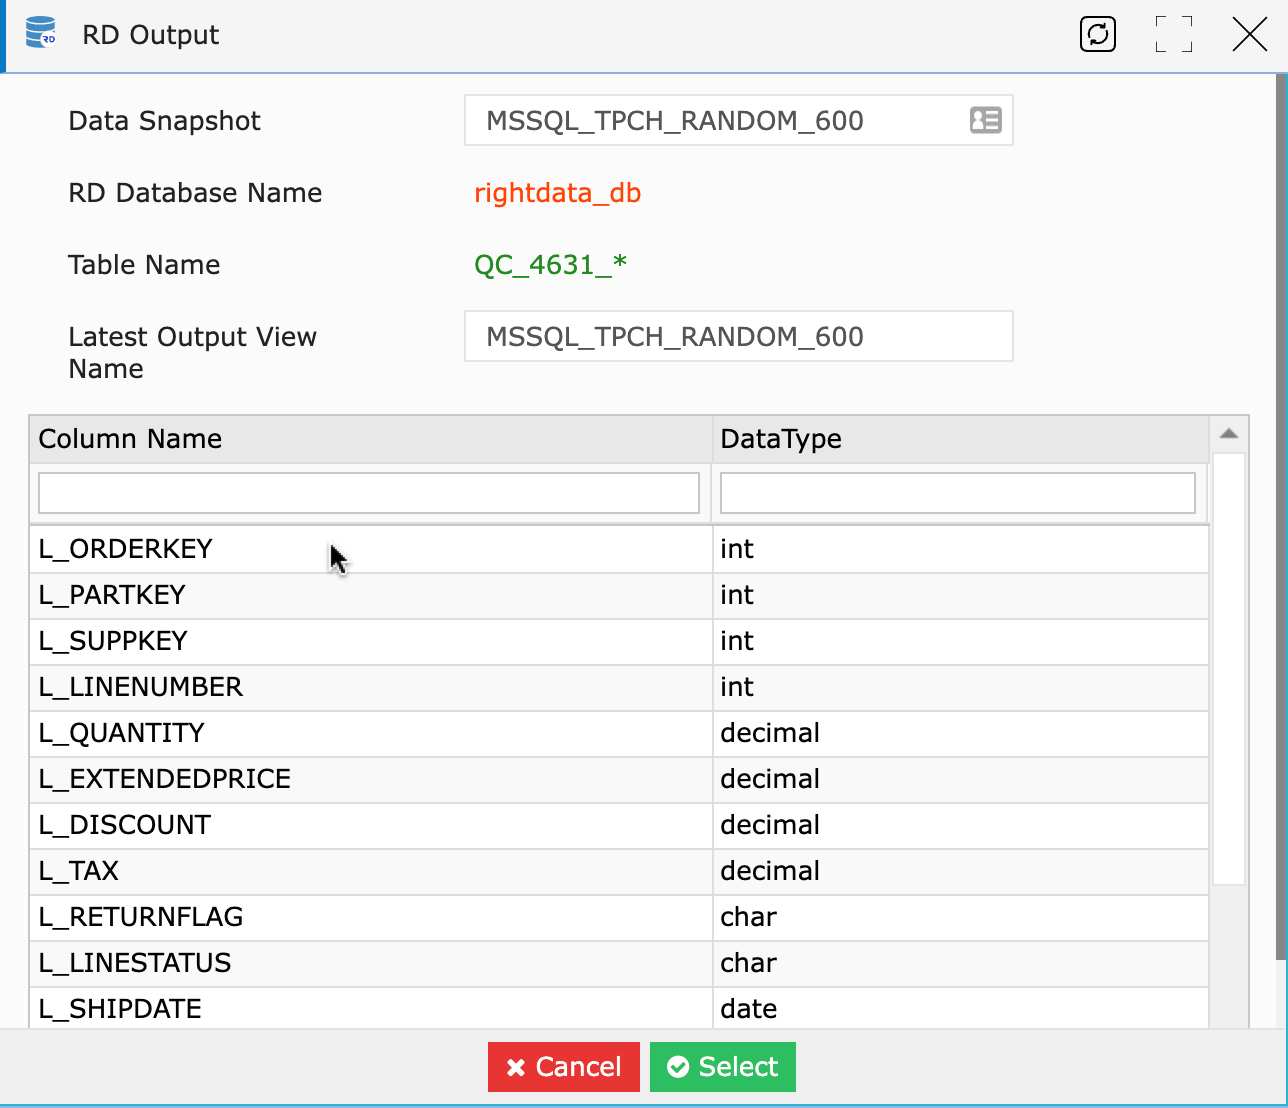Viewport: 1288px width, 1108px height.
Task: Click the DataType filter box
Action: (957, 492)
